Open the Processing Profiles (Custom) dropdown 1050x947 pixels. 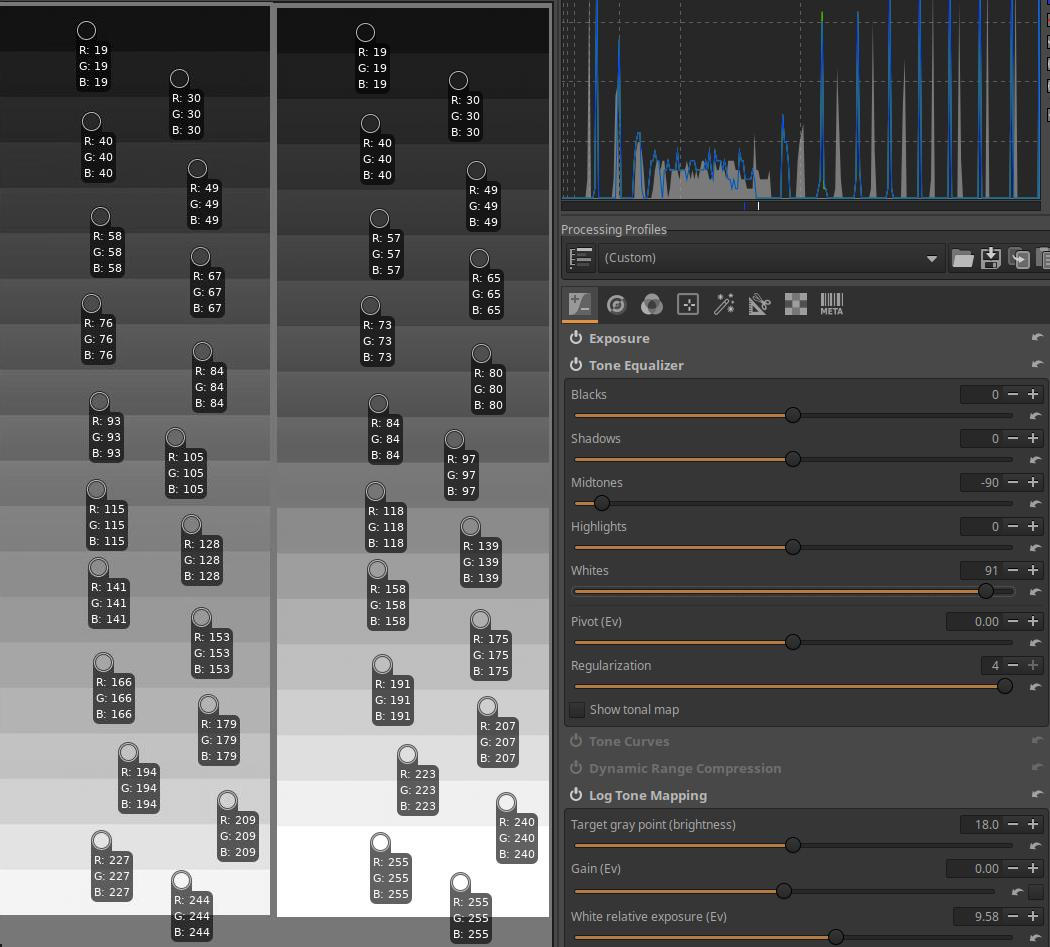pyautogui.click(x=770, y=258)
